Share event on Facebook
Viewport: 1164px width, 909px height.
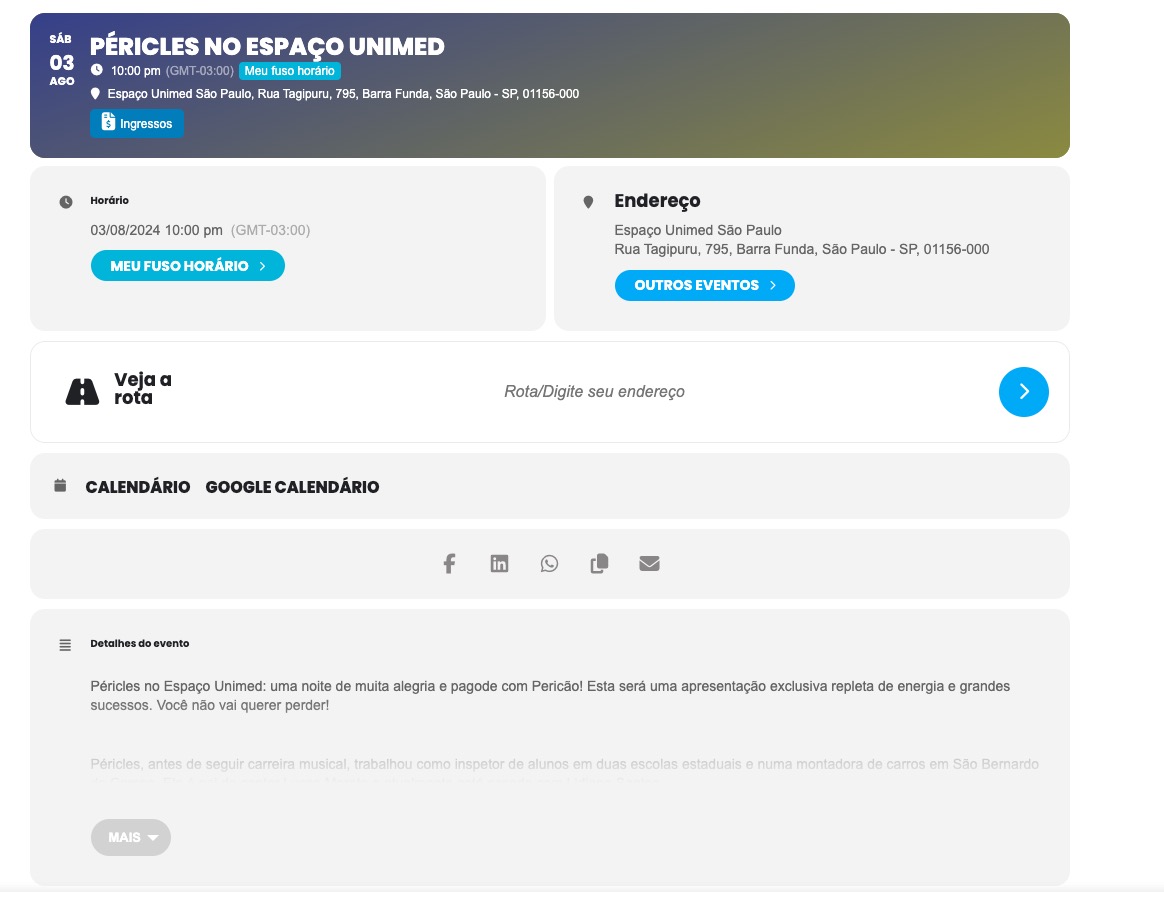[449, 564]
